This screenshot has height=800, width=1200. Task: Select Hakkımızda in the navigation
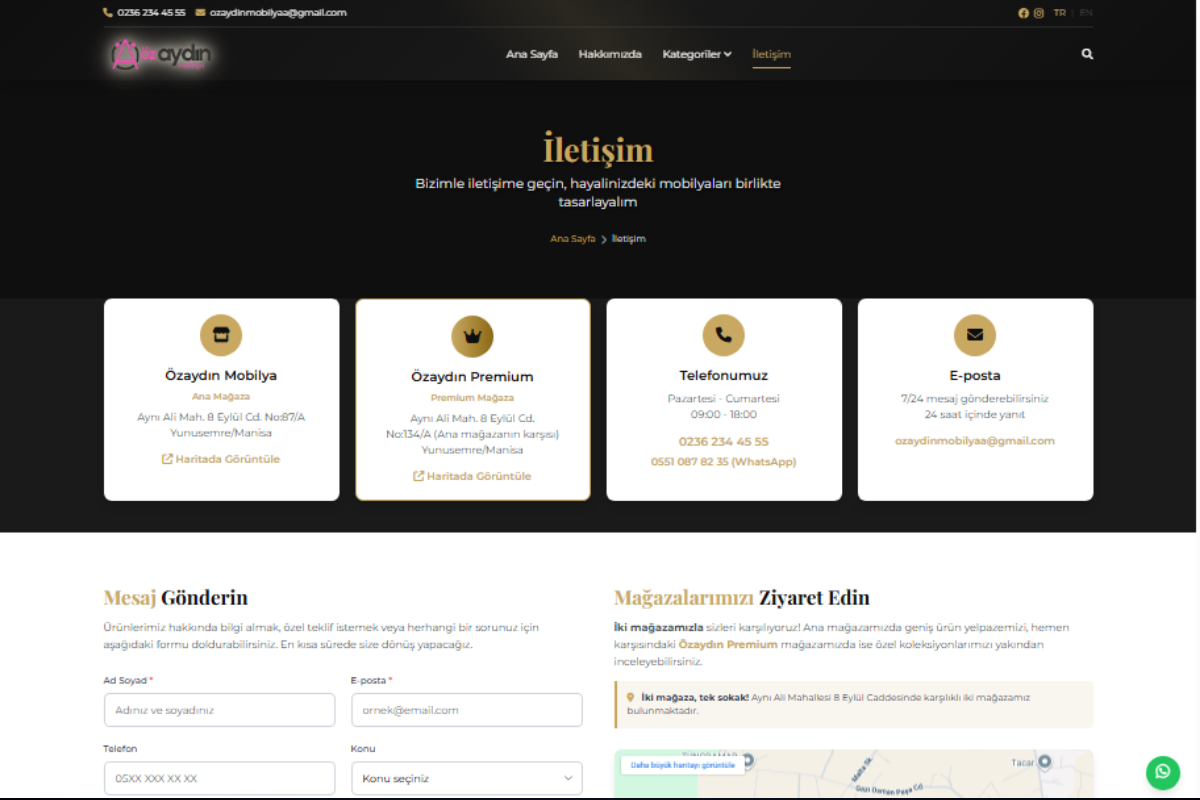(610, 54)
